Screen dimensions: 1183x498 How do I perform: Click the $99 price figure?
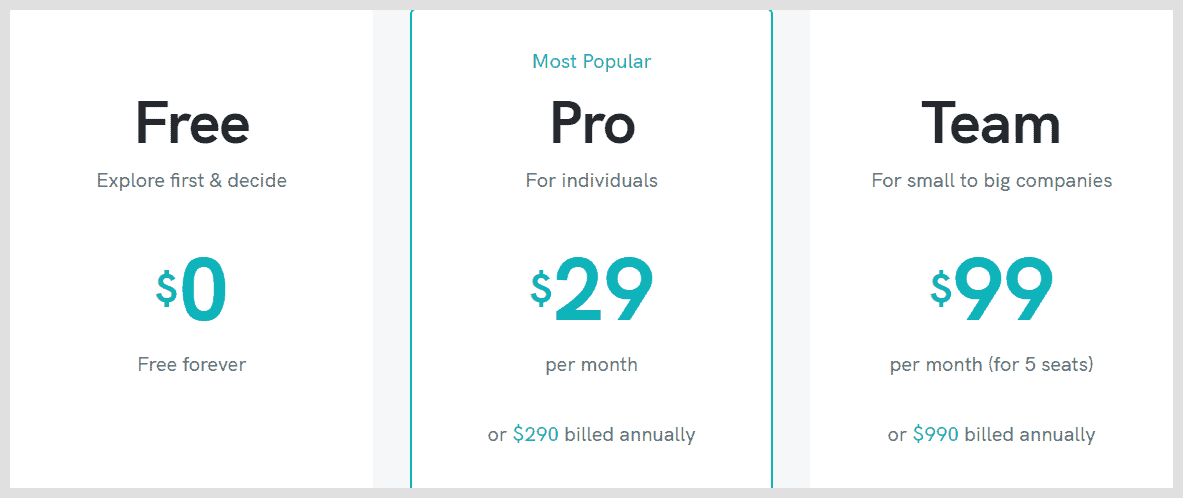[991, 290]
